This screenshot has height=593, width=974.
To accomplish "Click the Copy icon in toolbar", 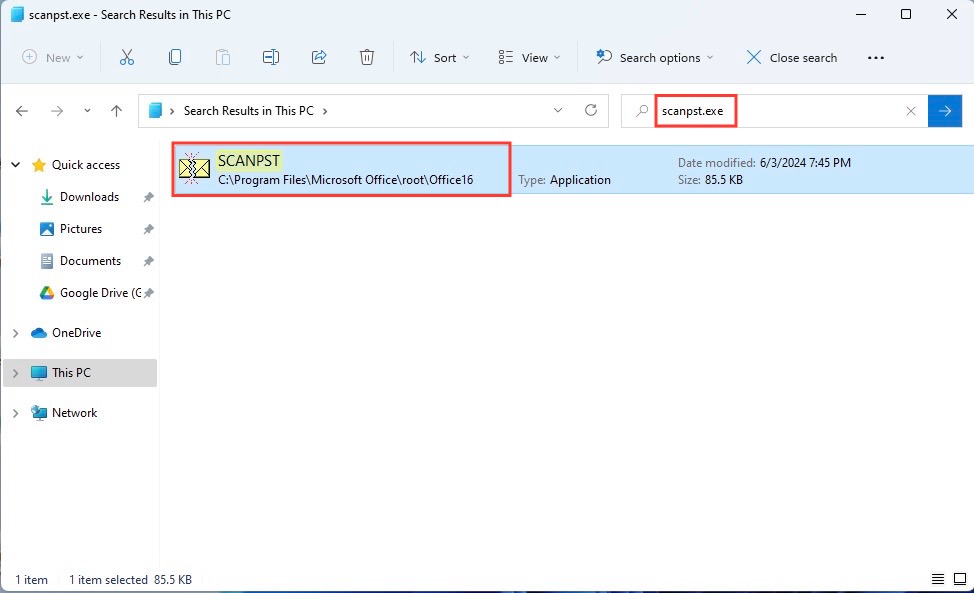I will tap(175, 58).
